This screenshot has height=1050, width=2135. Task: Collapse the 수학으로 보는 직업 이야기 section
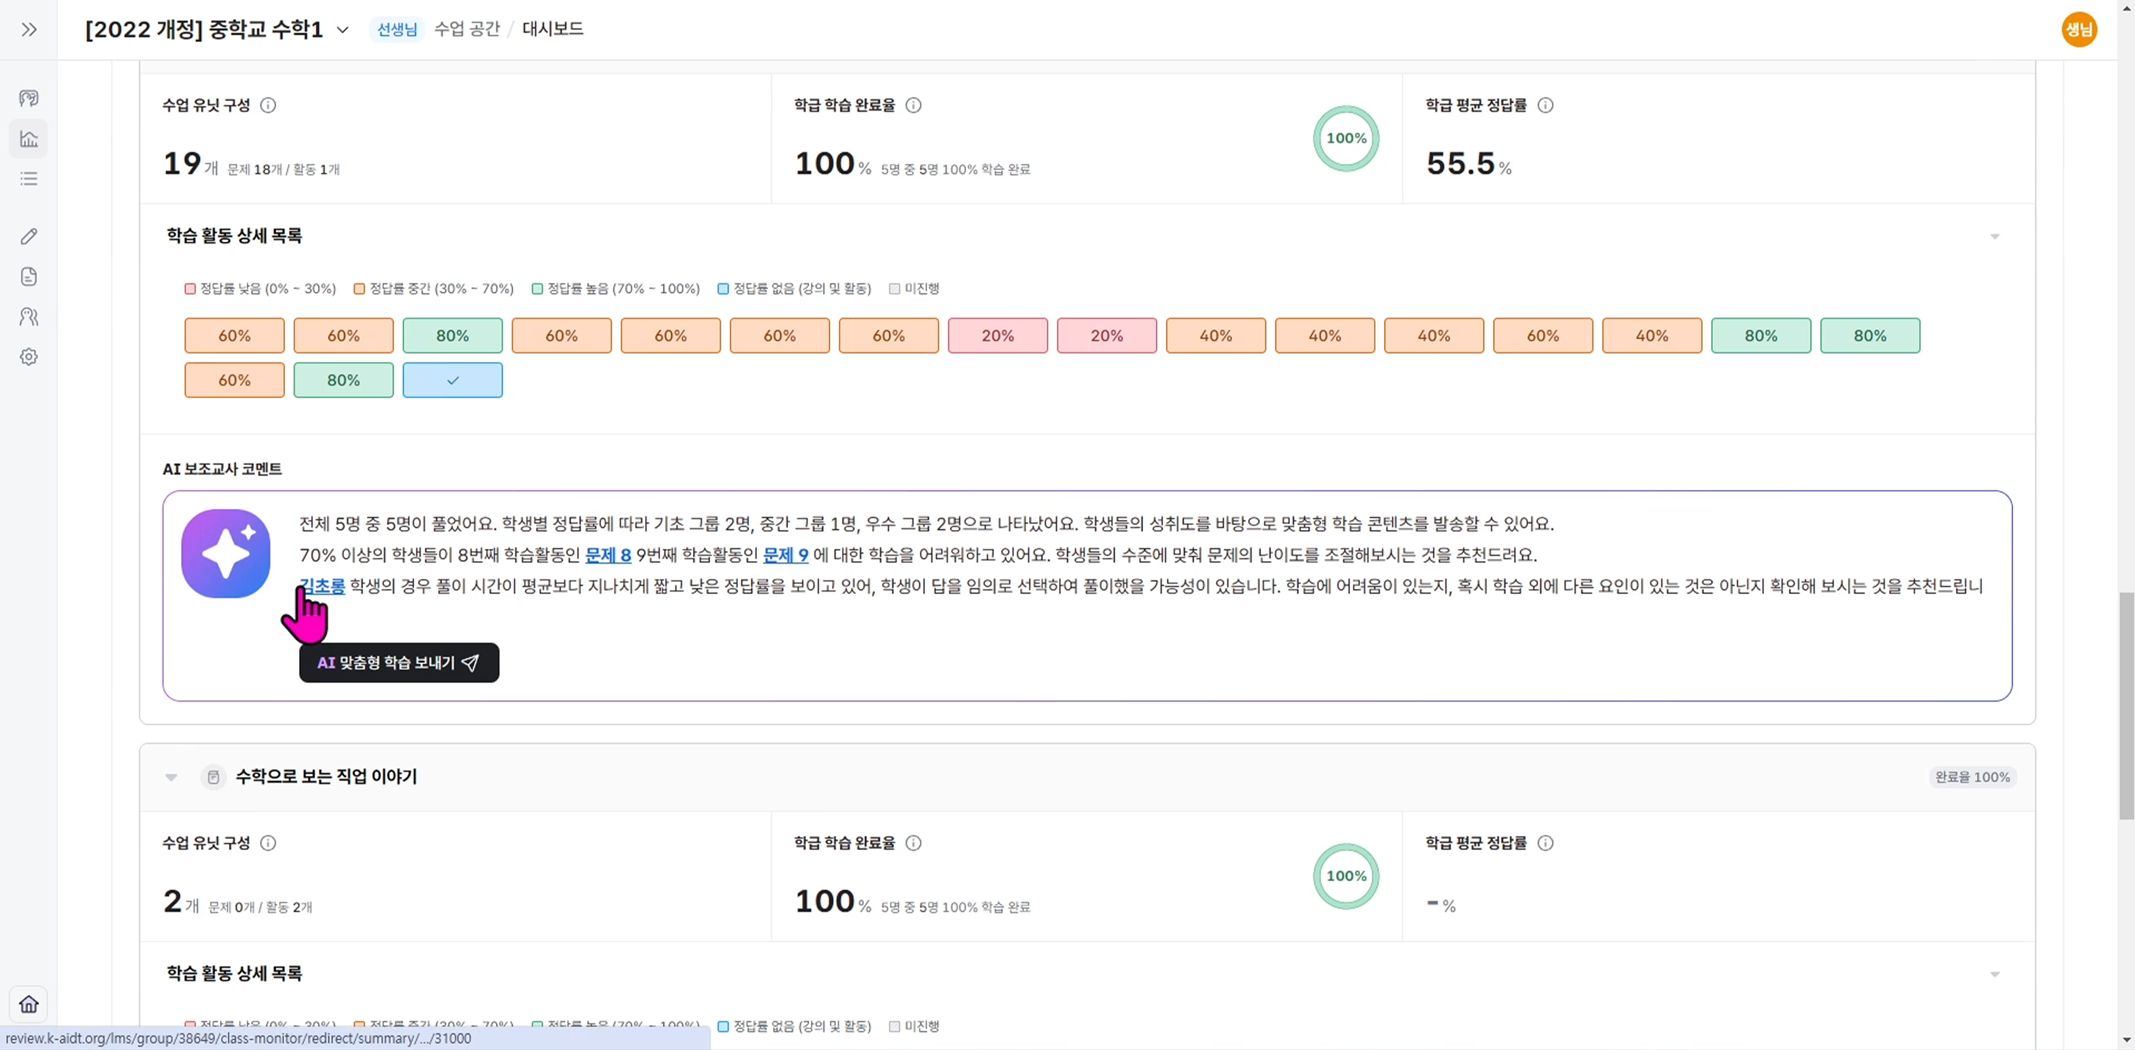pos(171,777)
